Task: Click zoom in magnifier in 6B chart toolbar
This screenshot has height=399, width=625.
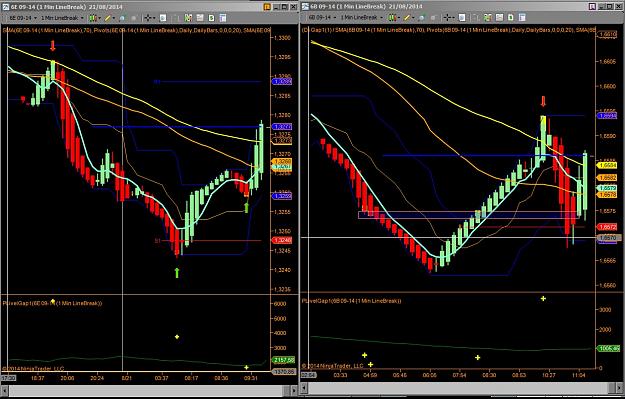Action: [x=421, y=18]
